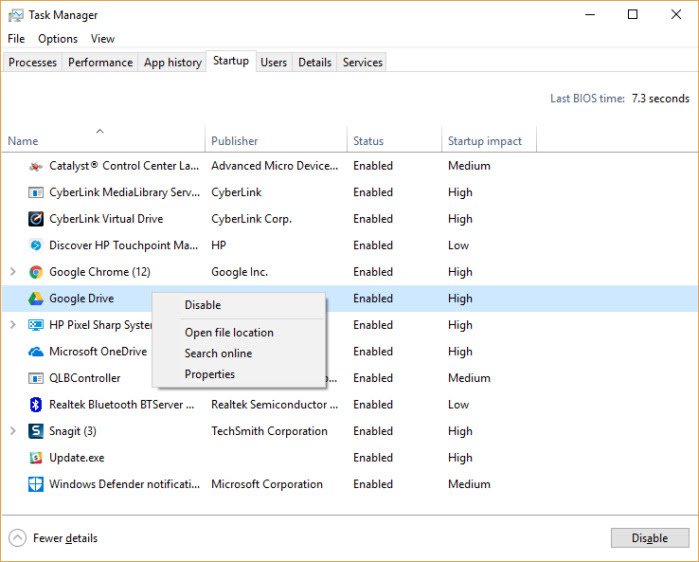Viewport: 699px width, 562px height.
Task: Sort by Startup impact column header
Action: click(485, 141)
